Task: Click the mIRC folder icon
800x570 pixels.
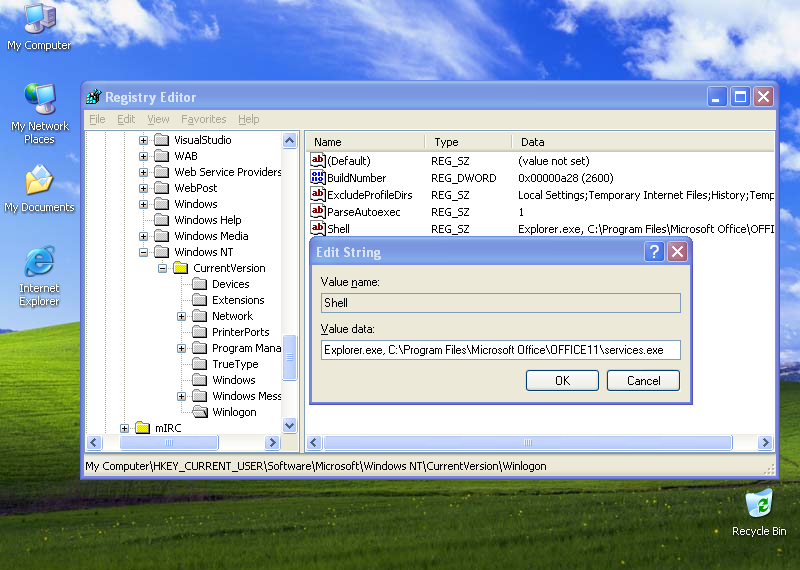Action: [x=142, y=428]
